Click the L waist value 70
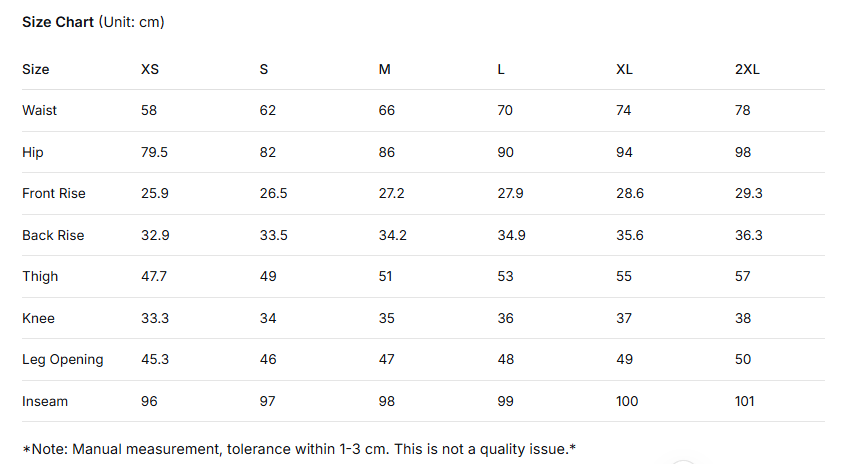The width and height of the screenshot is (844, 464). [505, 110]
